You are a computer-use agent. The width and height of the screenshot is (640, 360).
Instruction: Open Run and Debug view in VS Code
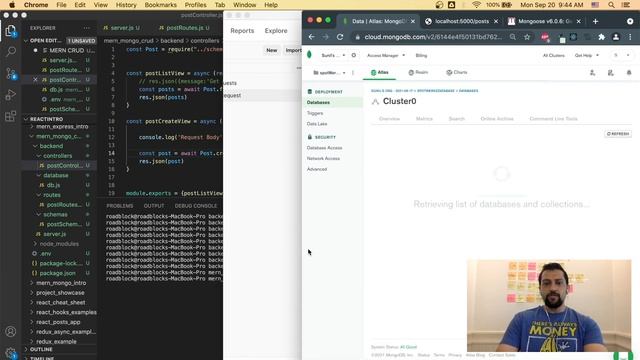[x=11, y=95]
